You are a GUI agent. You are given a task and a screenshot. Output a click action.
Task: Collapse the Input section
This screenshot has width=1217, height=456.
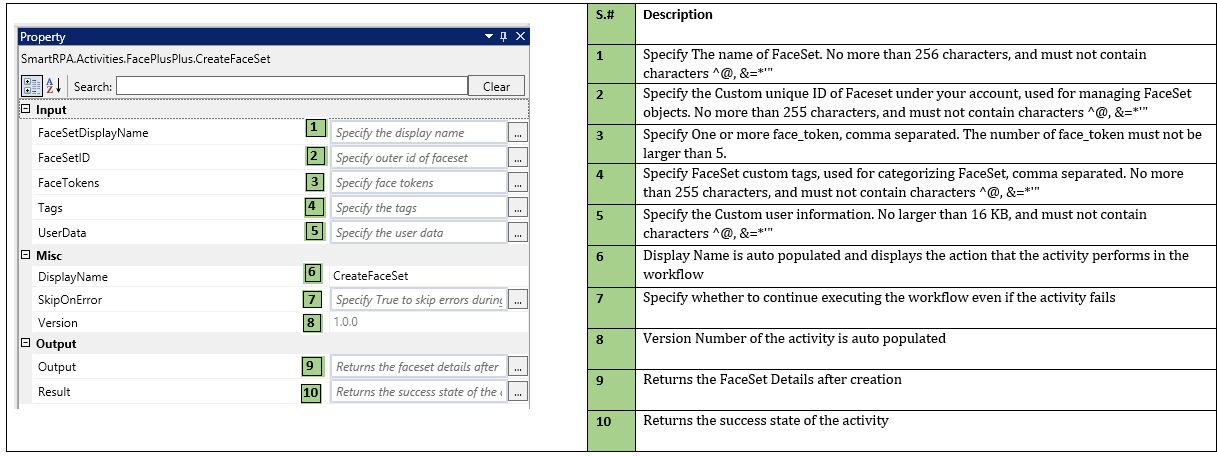point(25,110)
